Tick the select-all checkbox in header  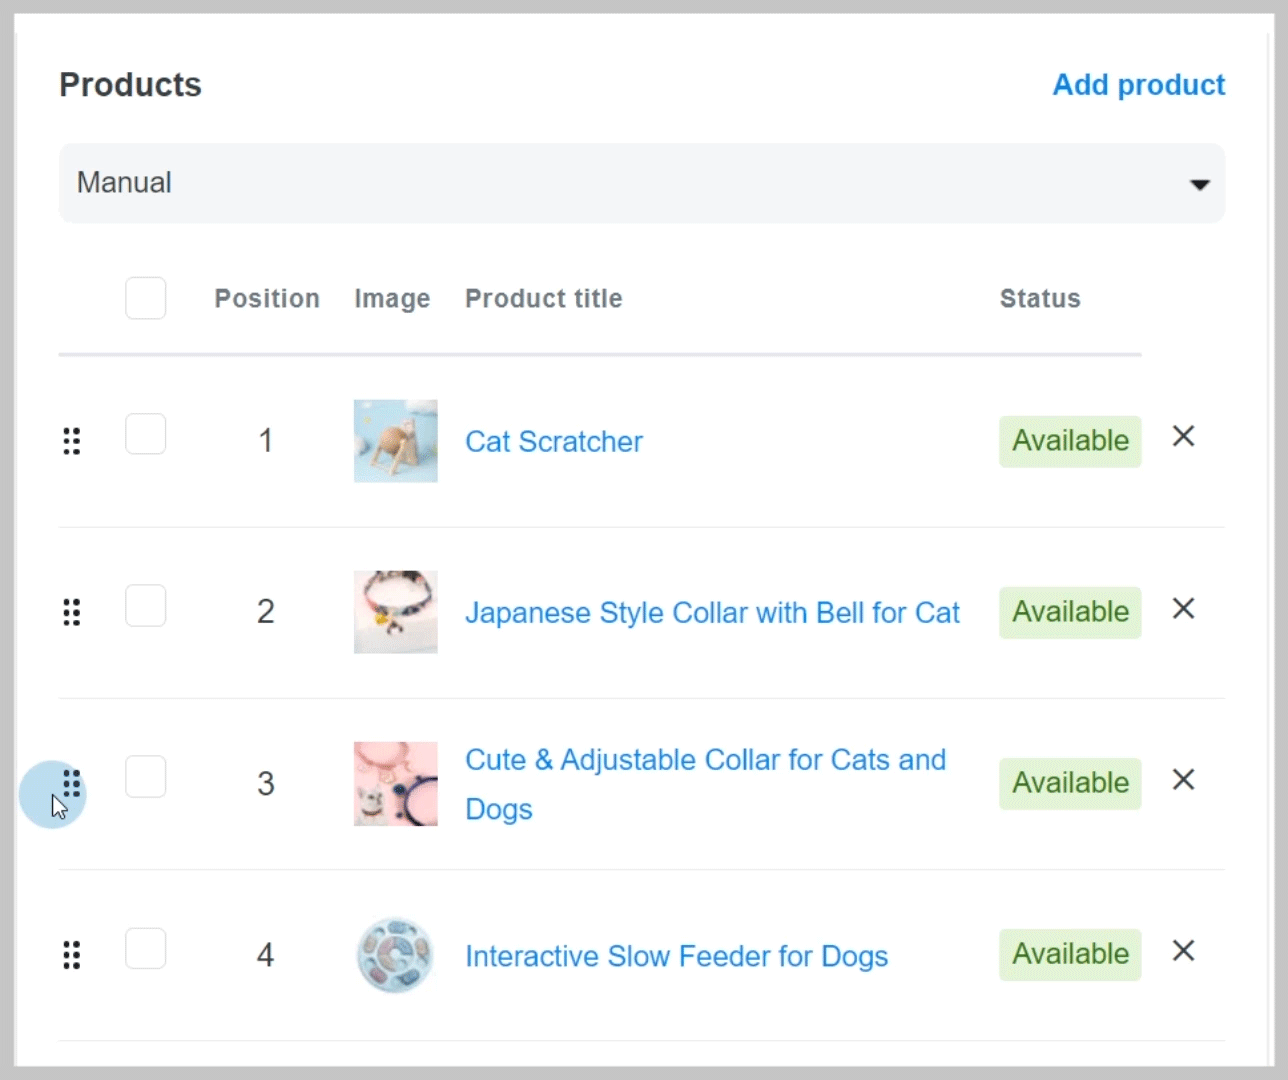point(146,298)
